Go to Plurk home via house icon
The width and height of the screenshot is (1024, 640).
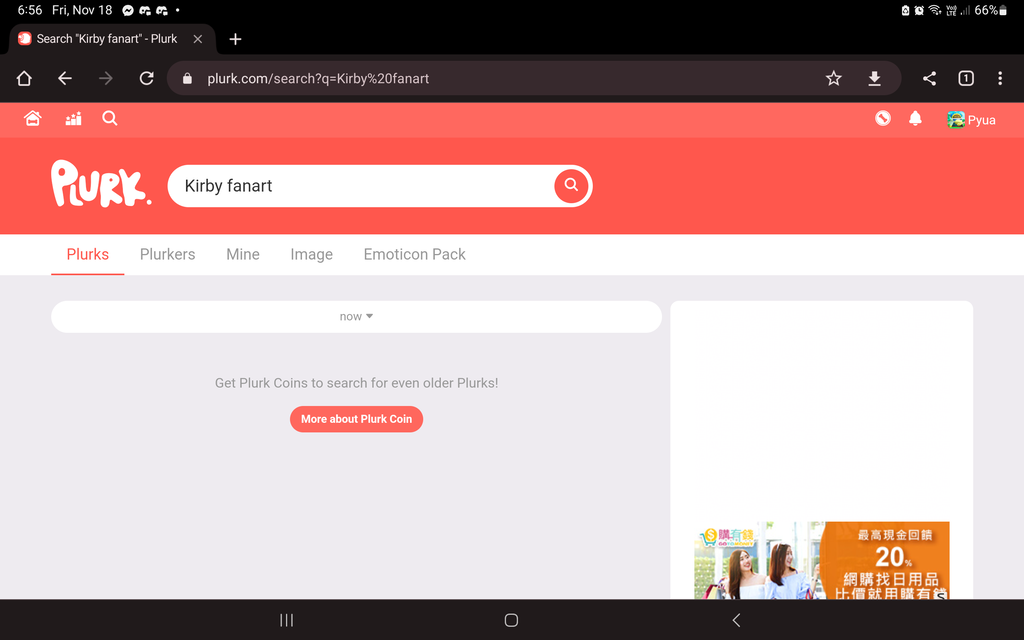pyautogui.click(x=33, y=118)
